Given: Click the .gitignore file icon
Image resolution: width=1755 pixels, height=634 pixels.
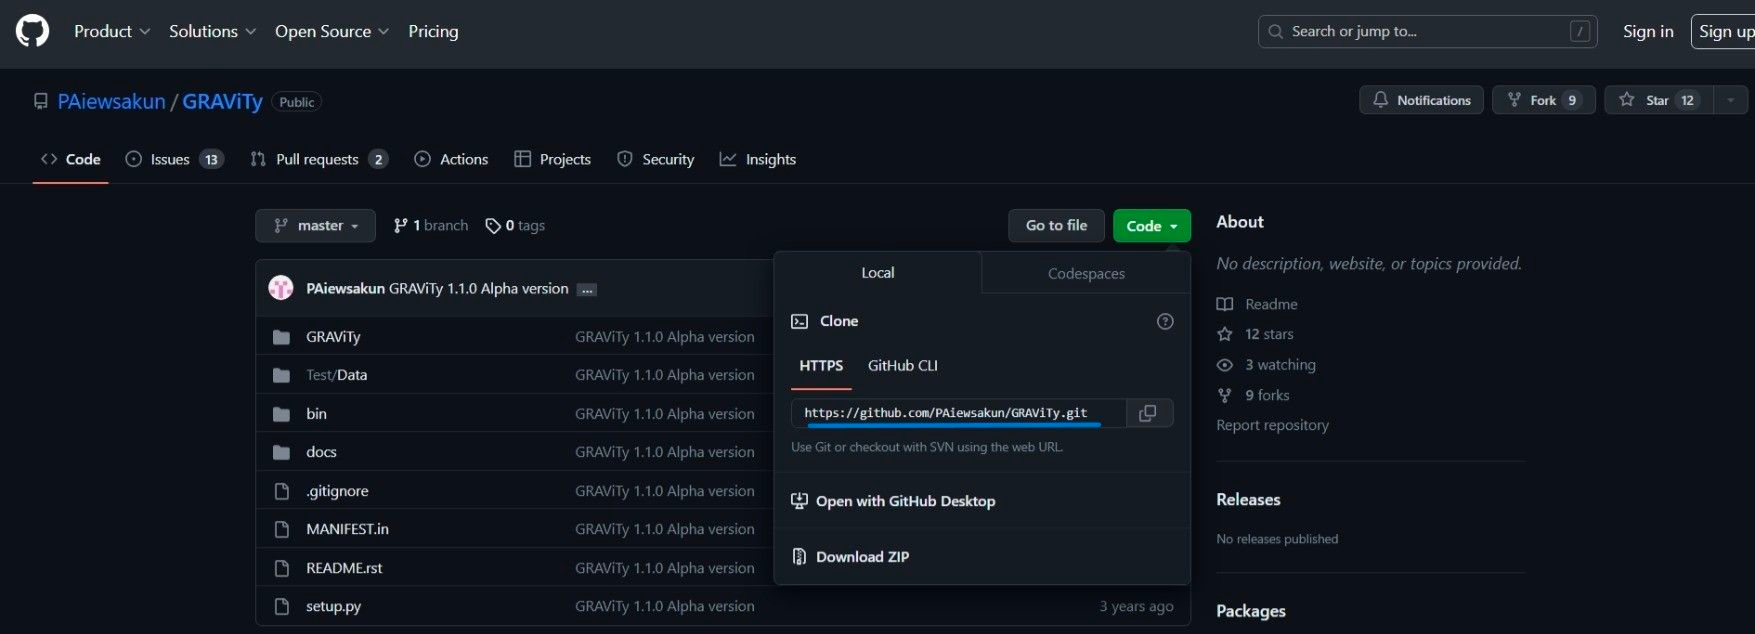Looking at the screenshot, I should [281, 491].
